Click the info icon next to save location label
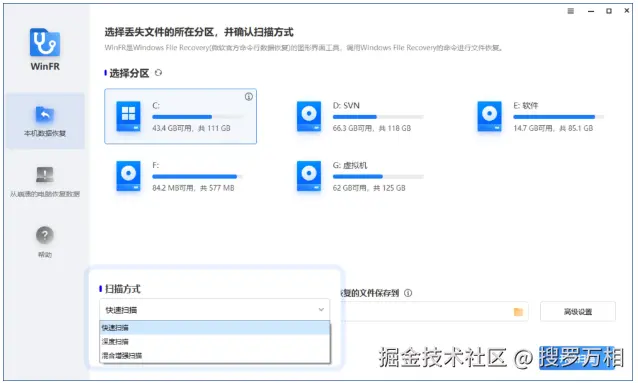The height and width of the screenshot is (383, 638). (x=408, y=293)
